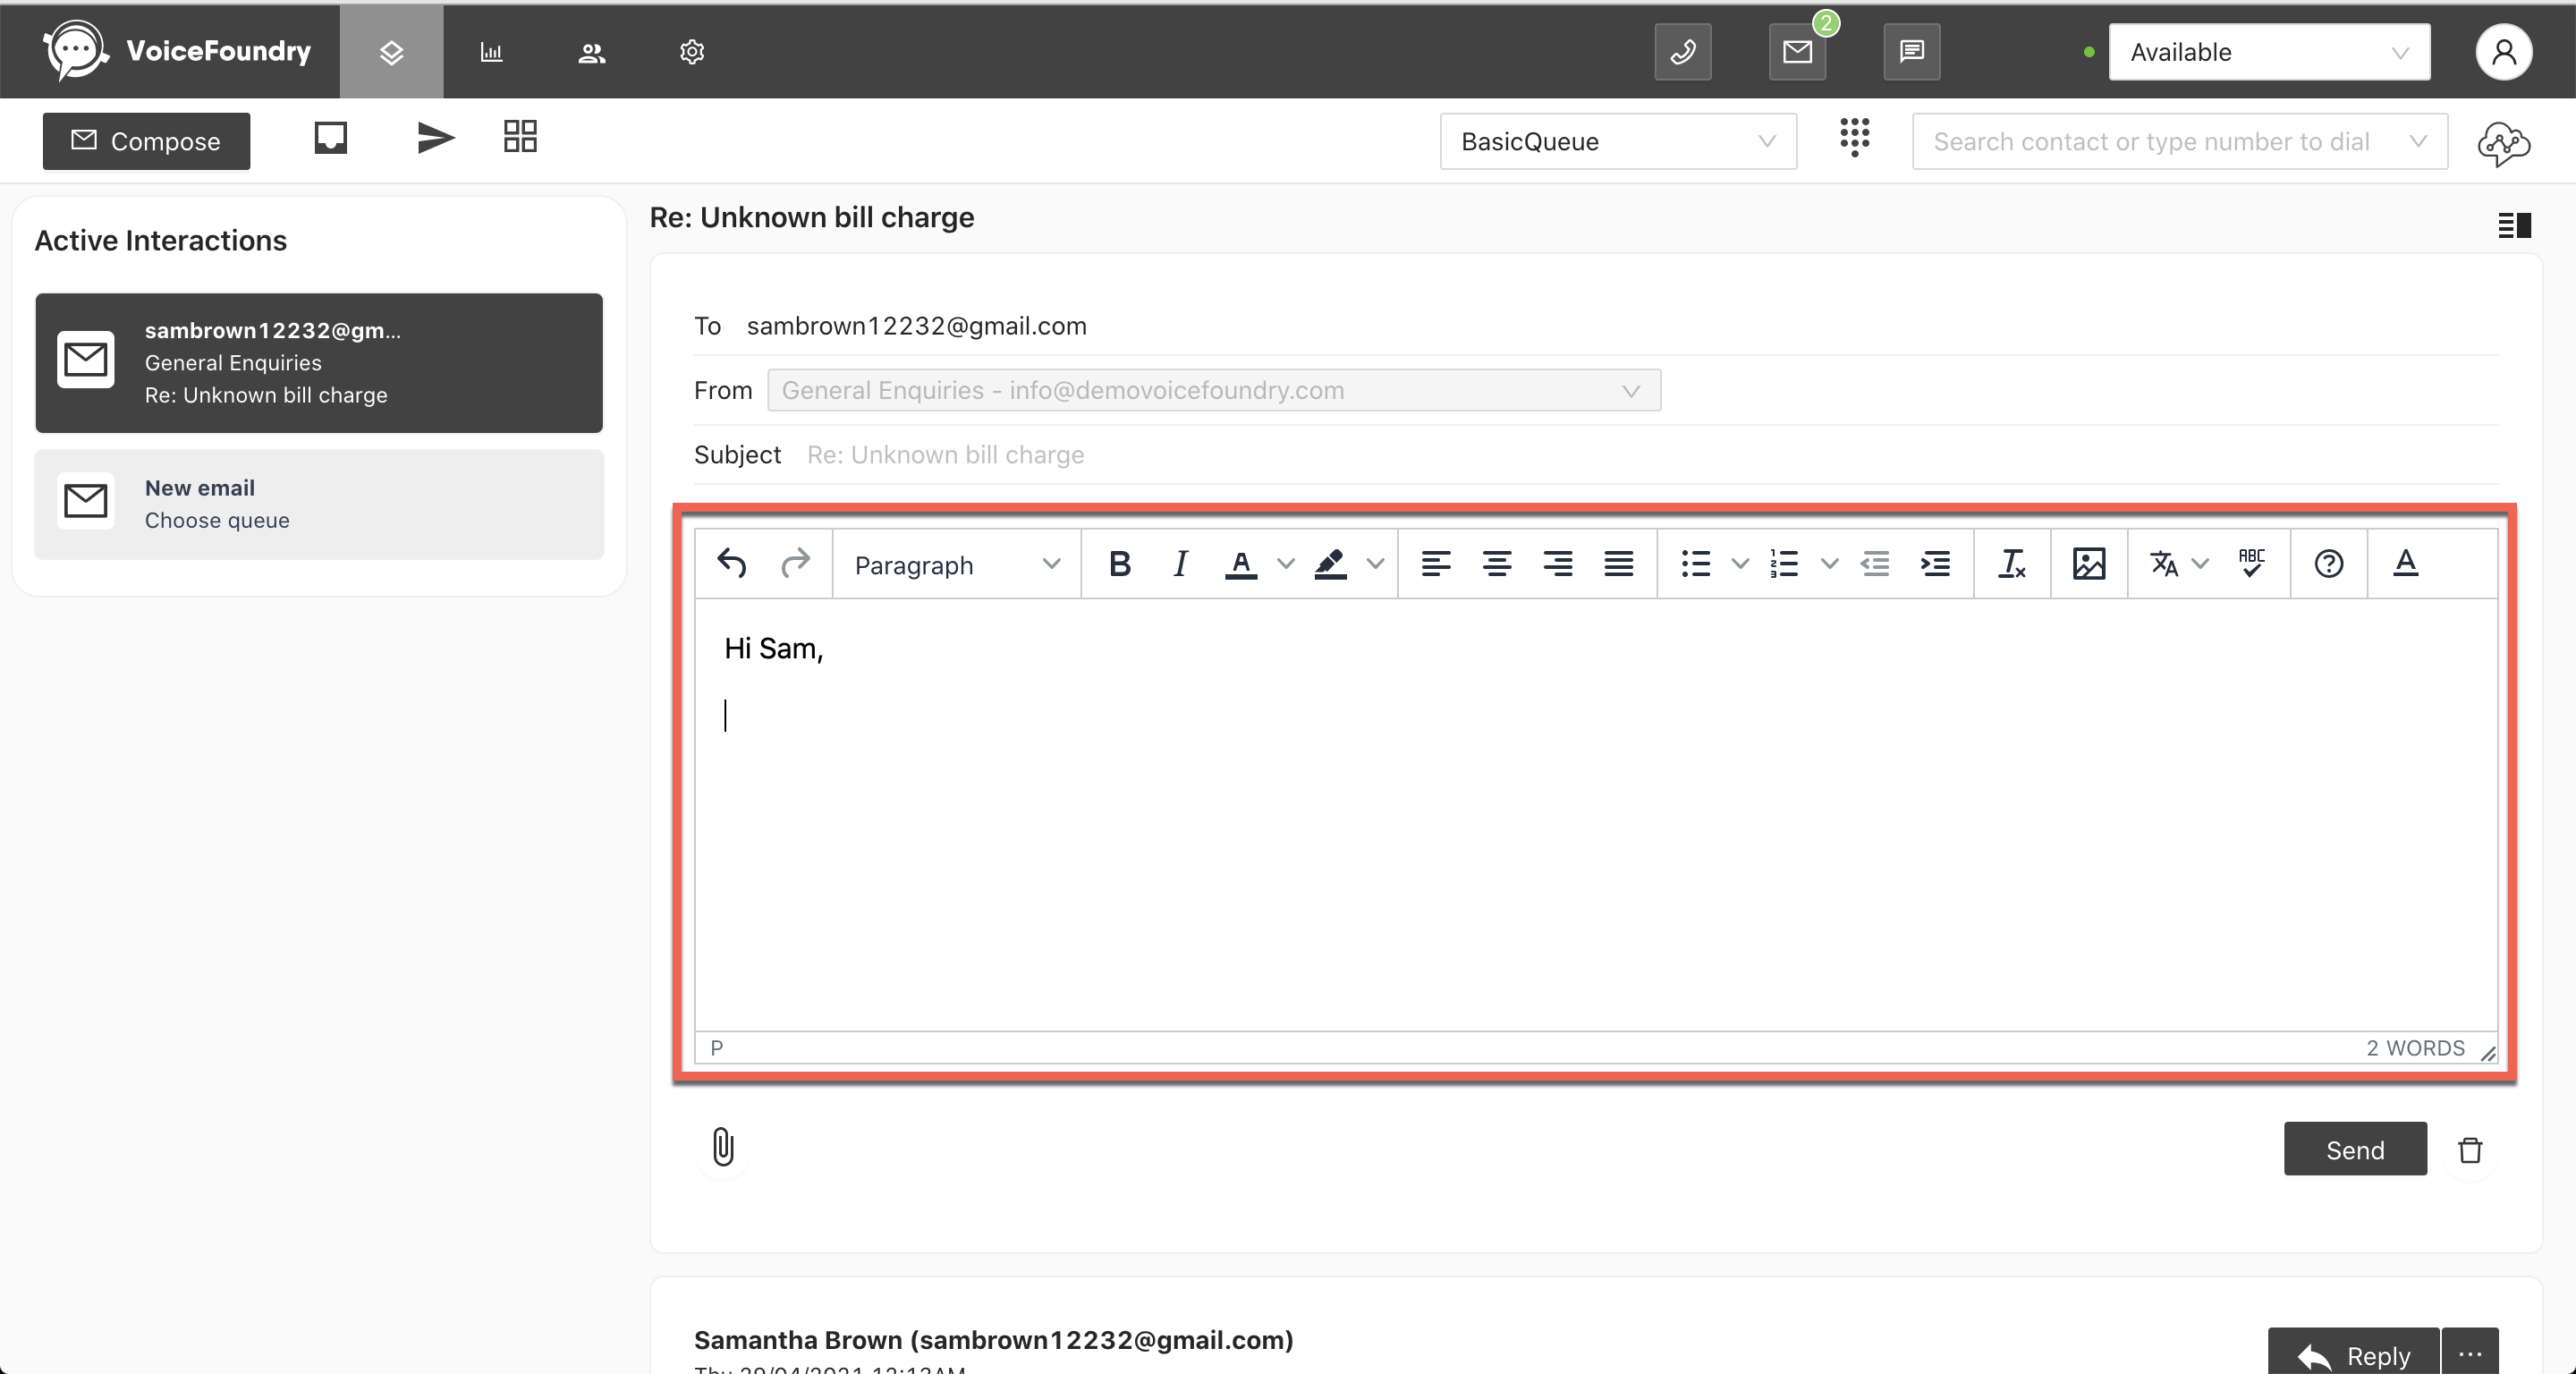This screenshot has width=2576, height=1374.
Task: Click in the email body text area
Action: 1596,815
